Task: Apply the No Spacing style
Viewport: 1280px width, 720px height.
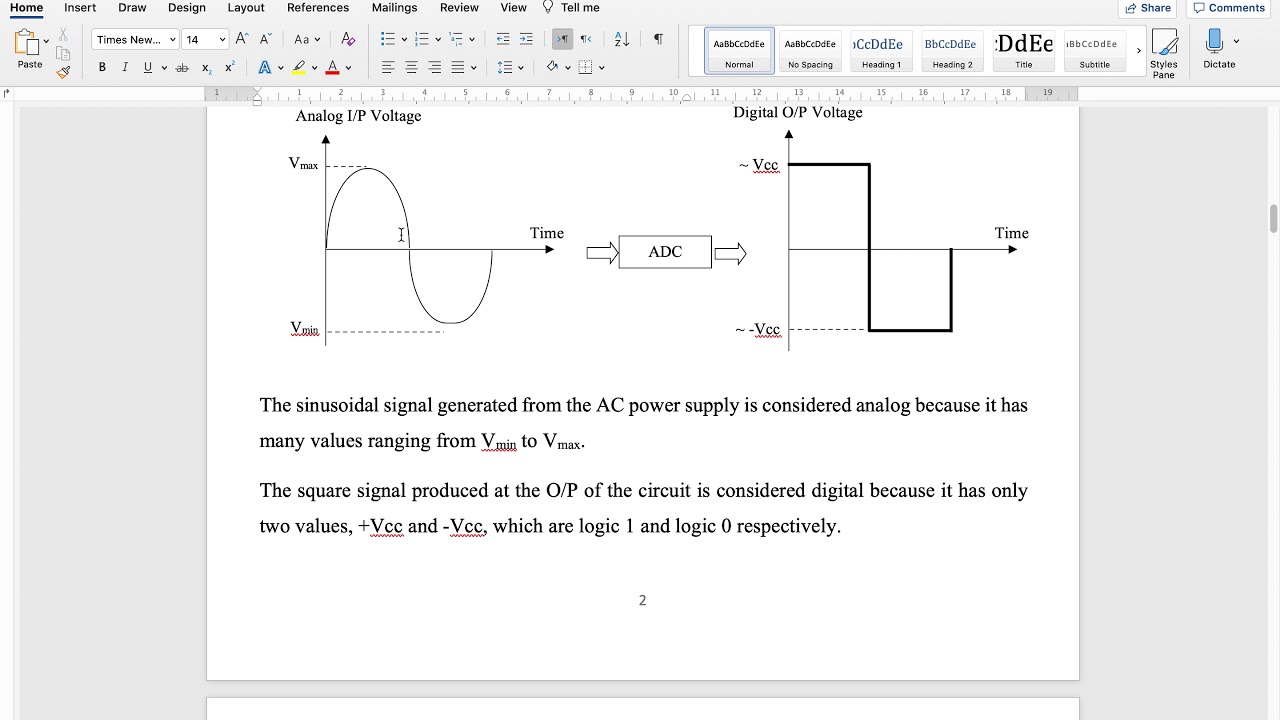Action: click(x=810, y=51)
